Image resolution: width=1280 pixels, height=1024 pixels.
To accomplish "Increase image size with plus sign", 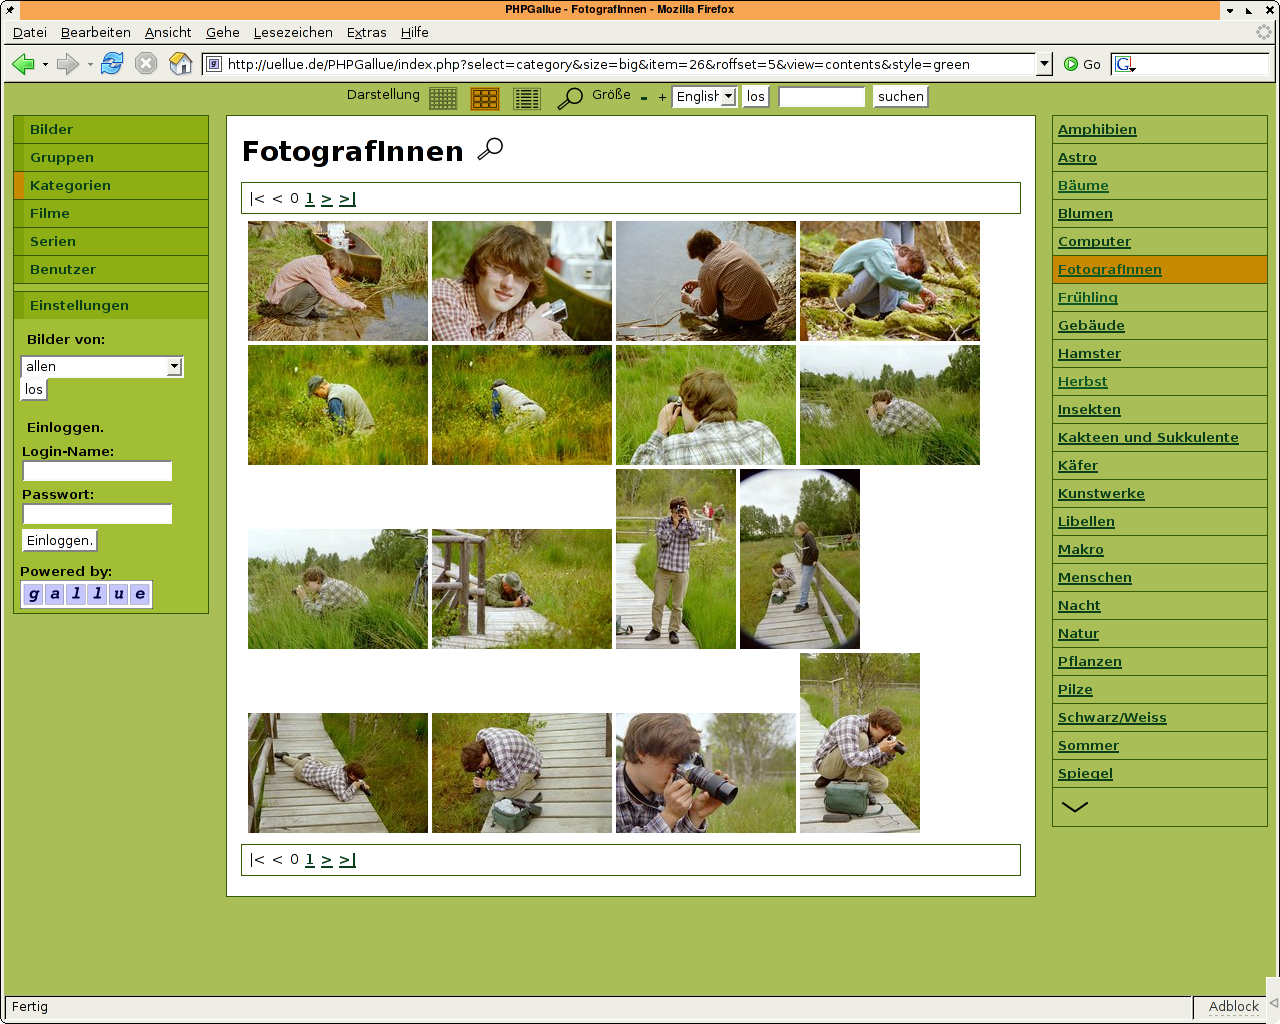I will (662, 98).
